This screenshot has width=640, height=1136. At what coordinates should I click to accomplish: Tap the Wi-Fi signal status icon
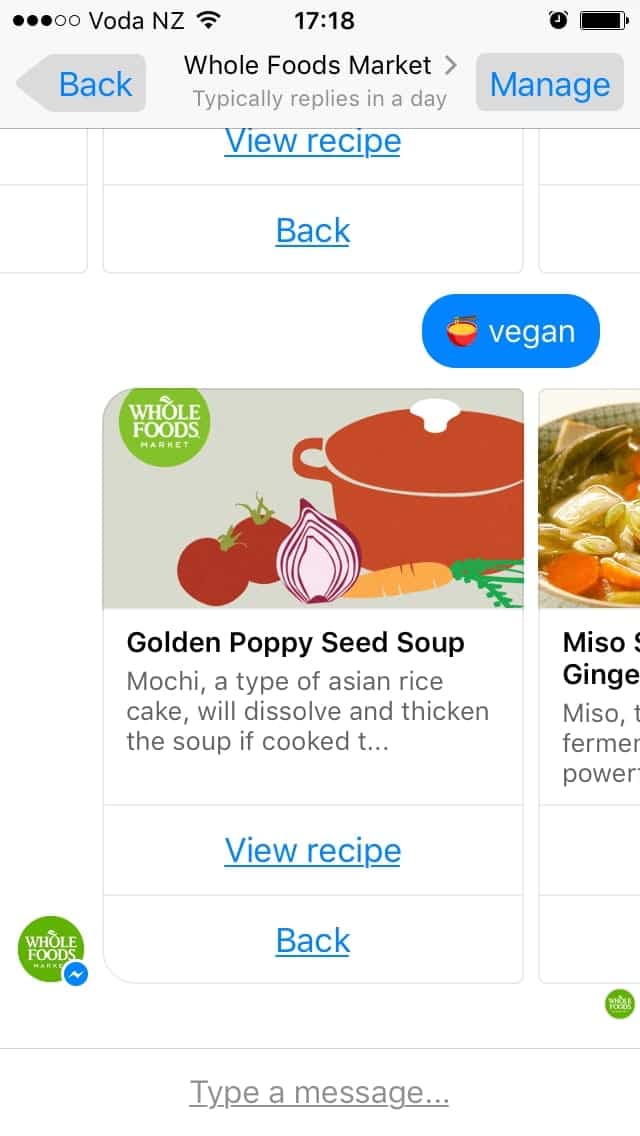[208, 20]
